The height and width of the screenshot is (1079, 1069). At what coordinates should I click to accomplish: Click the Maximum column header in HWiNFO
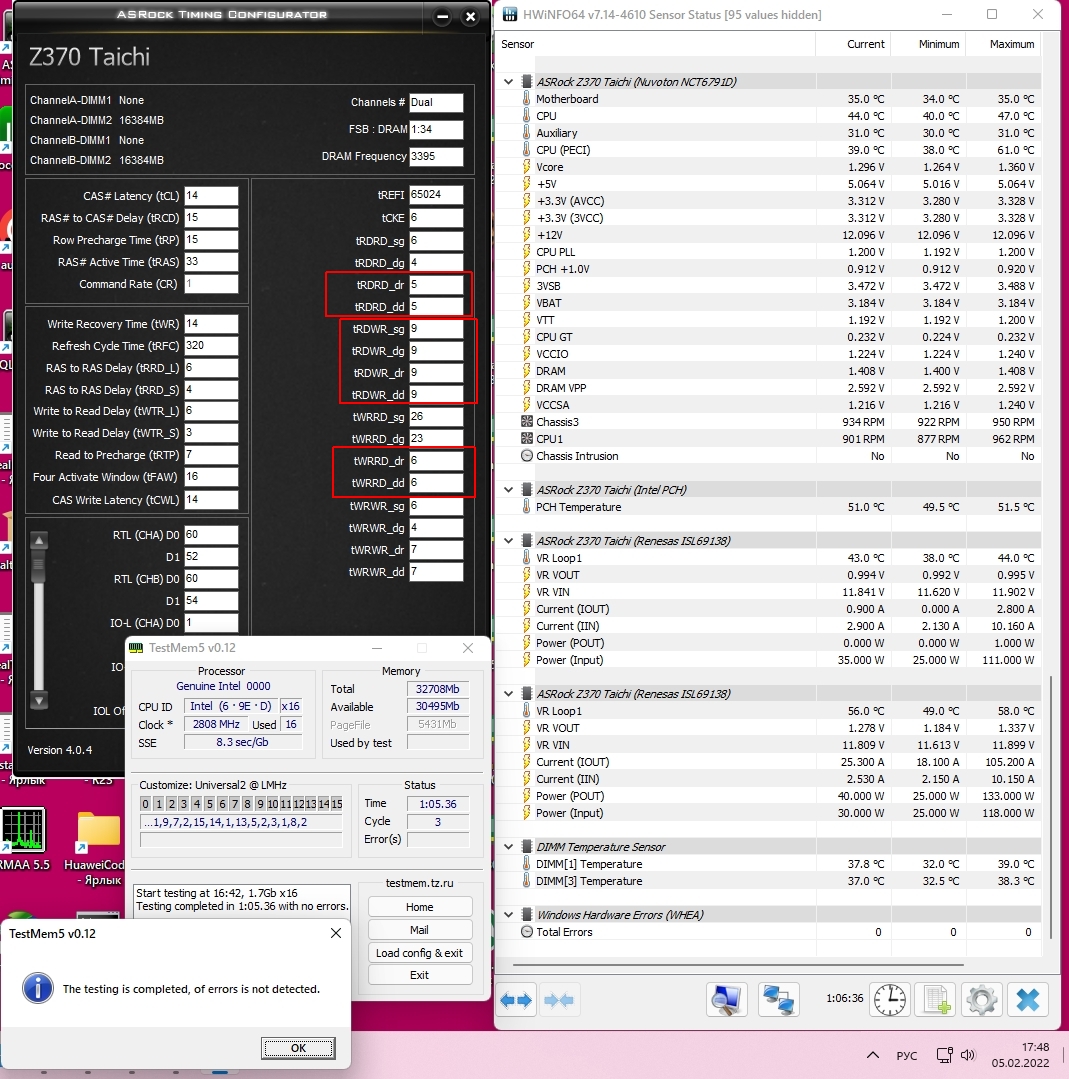coord(1012,44)
